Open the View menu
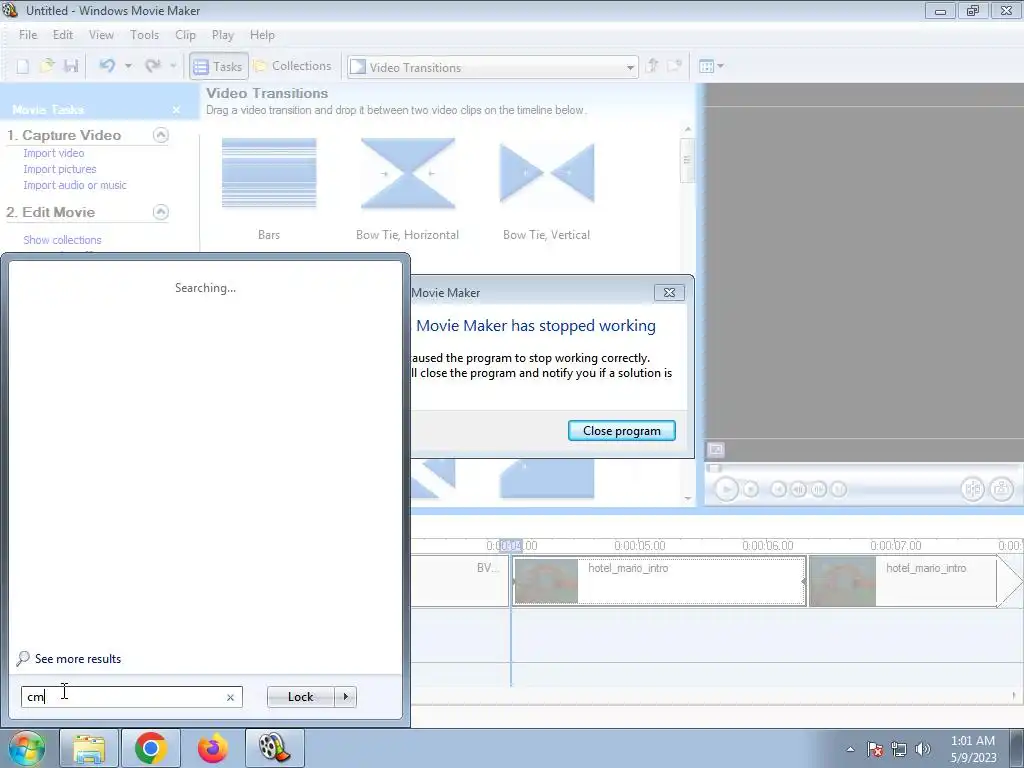Viewport: 1024px width, 768px height. click(x=101, y=35)
